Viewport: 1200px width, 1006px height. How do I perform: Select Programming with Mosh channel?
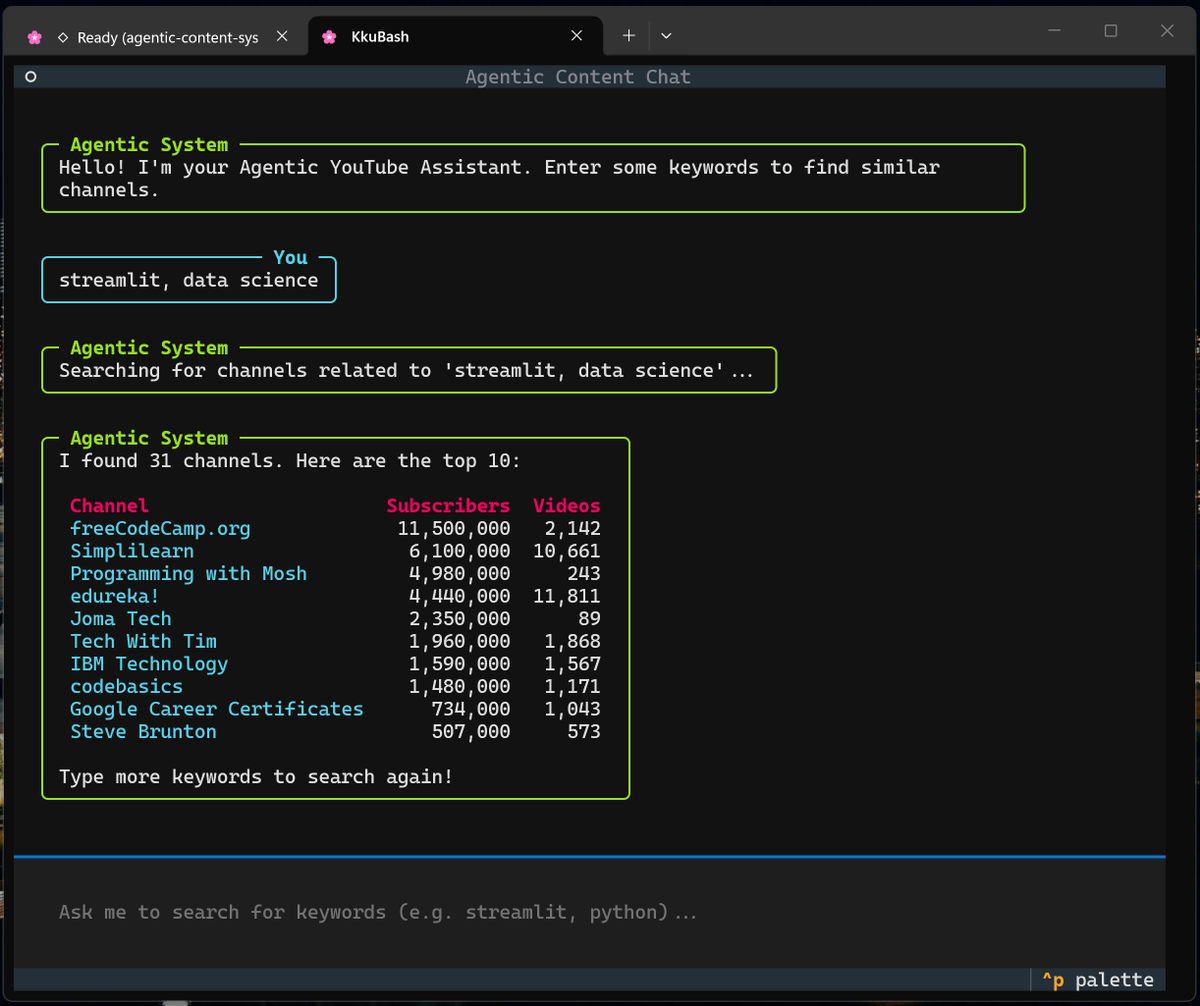(x=188, y=574)
